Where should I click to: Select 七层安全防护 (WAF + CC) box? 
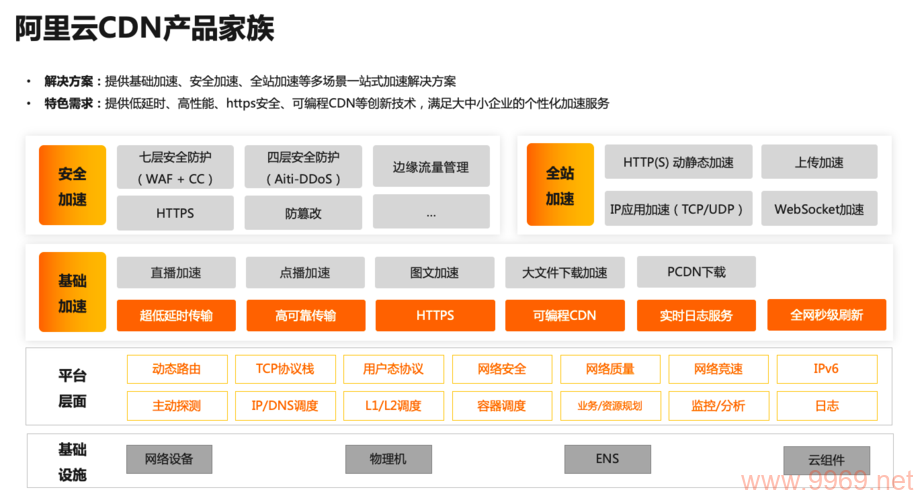pos(175,167)
